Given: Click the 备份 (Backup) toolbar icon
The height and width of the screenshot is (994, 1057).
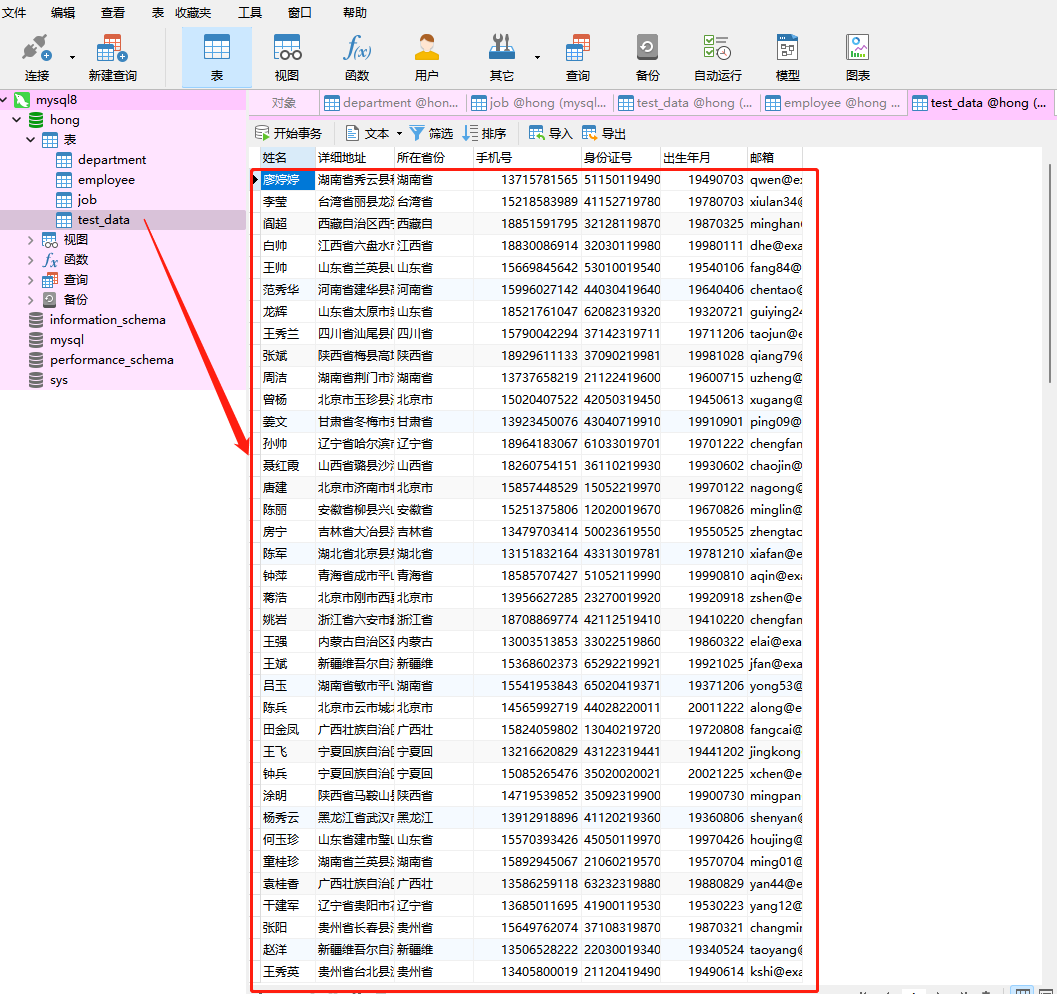Looking at the screenshot, I should coord(647,57).
